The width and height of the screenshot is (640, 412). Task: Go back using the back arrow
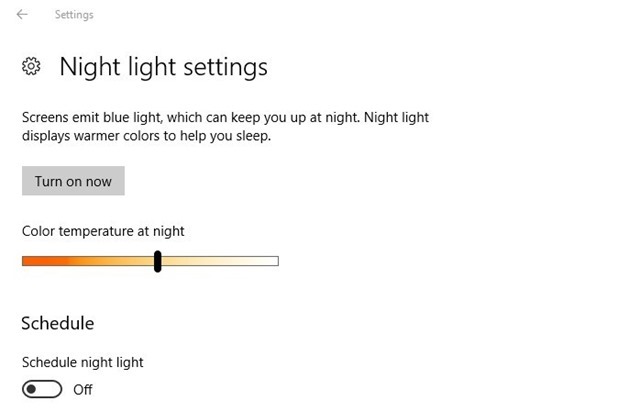[22, 15]
